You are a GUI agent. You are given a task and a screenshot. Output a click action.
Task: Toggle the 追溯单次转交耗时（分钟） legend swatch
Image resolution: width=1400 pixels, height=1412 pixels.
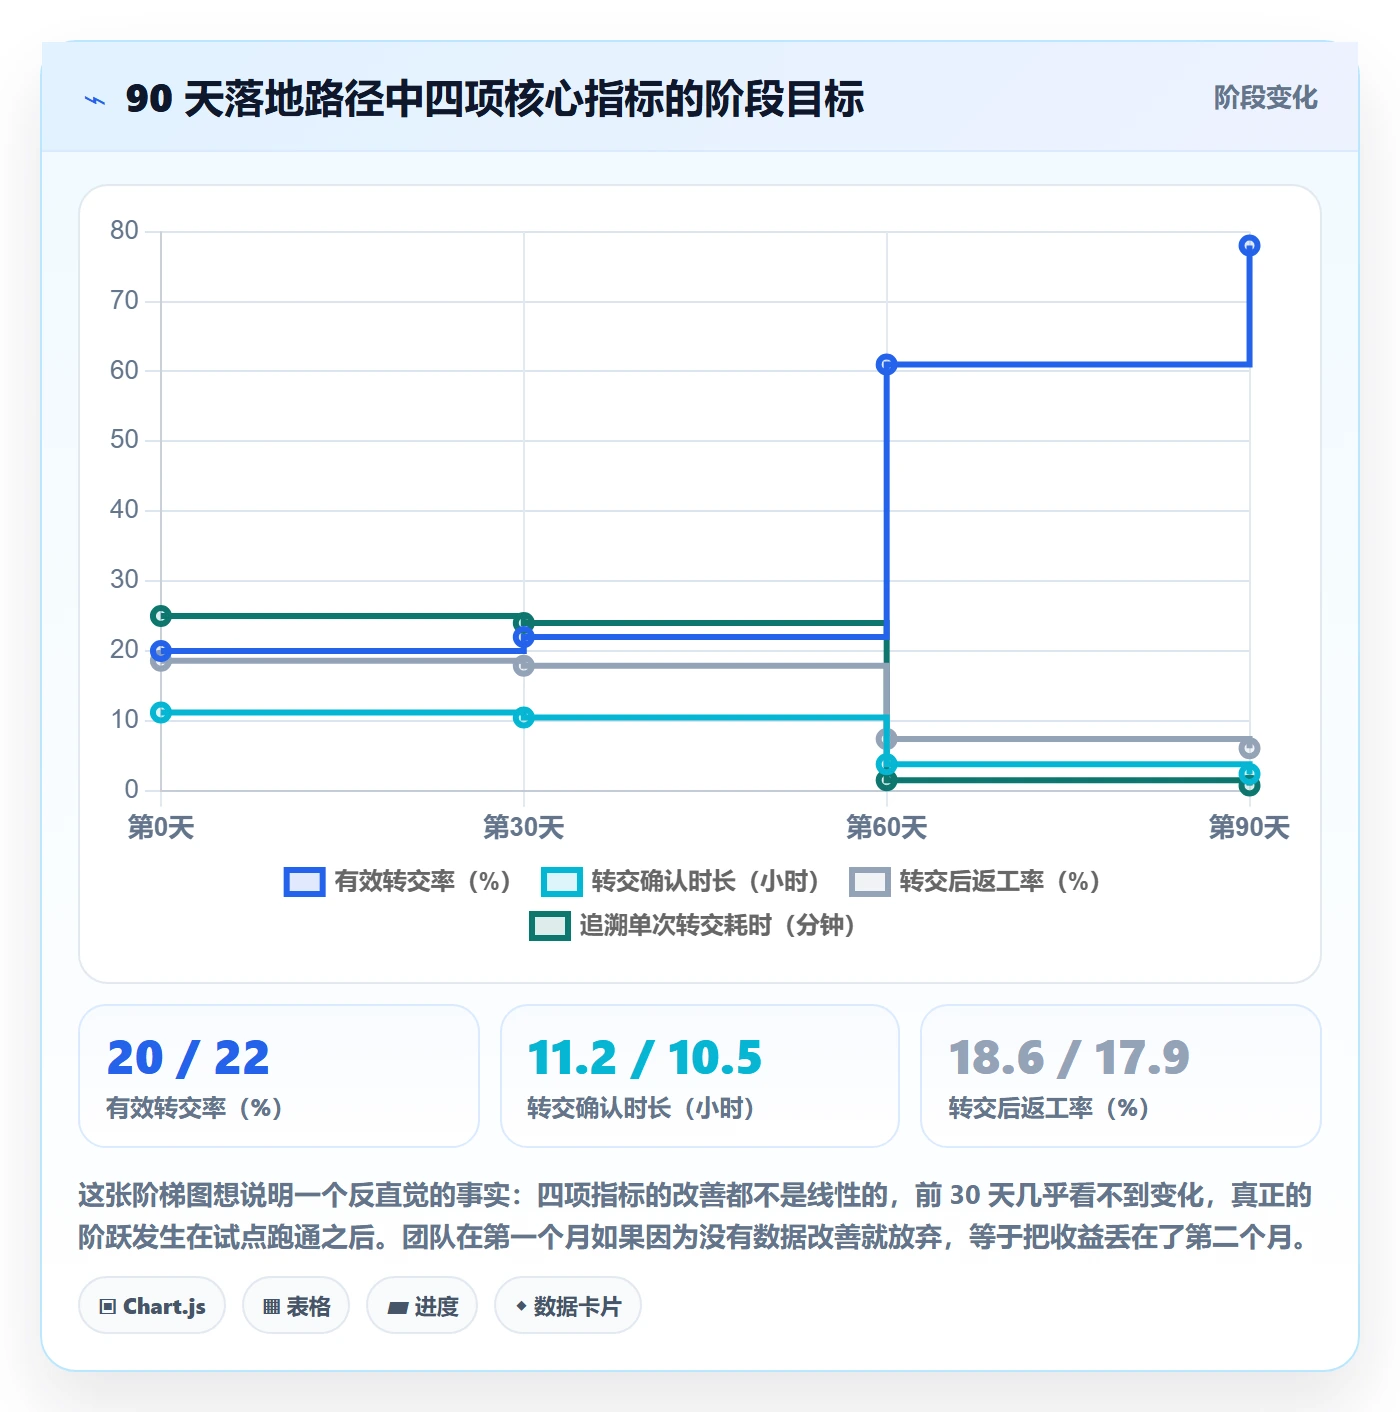(x=549, y=926)
